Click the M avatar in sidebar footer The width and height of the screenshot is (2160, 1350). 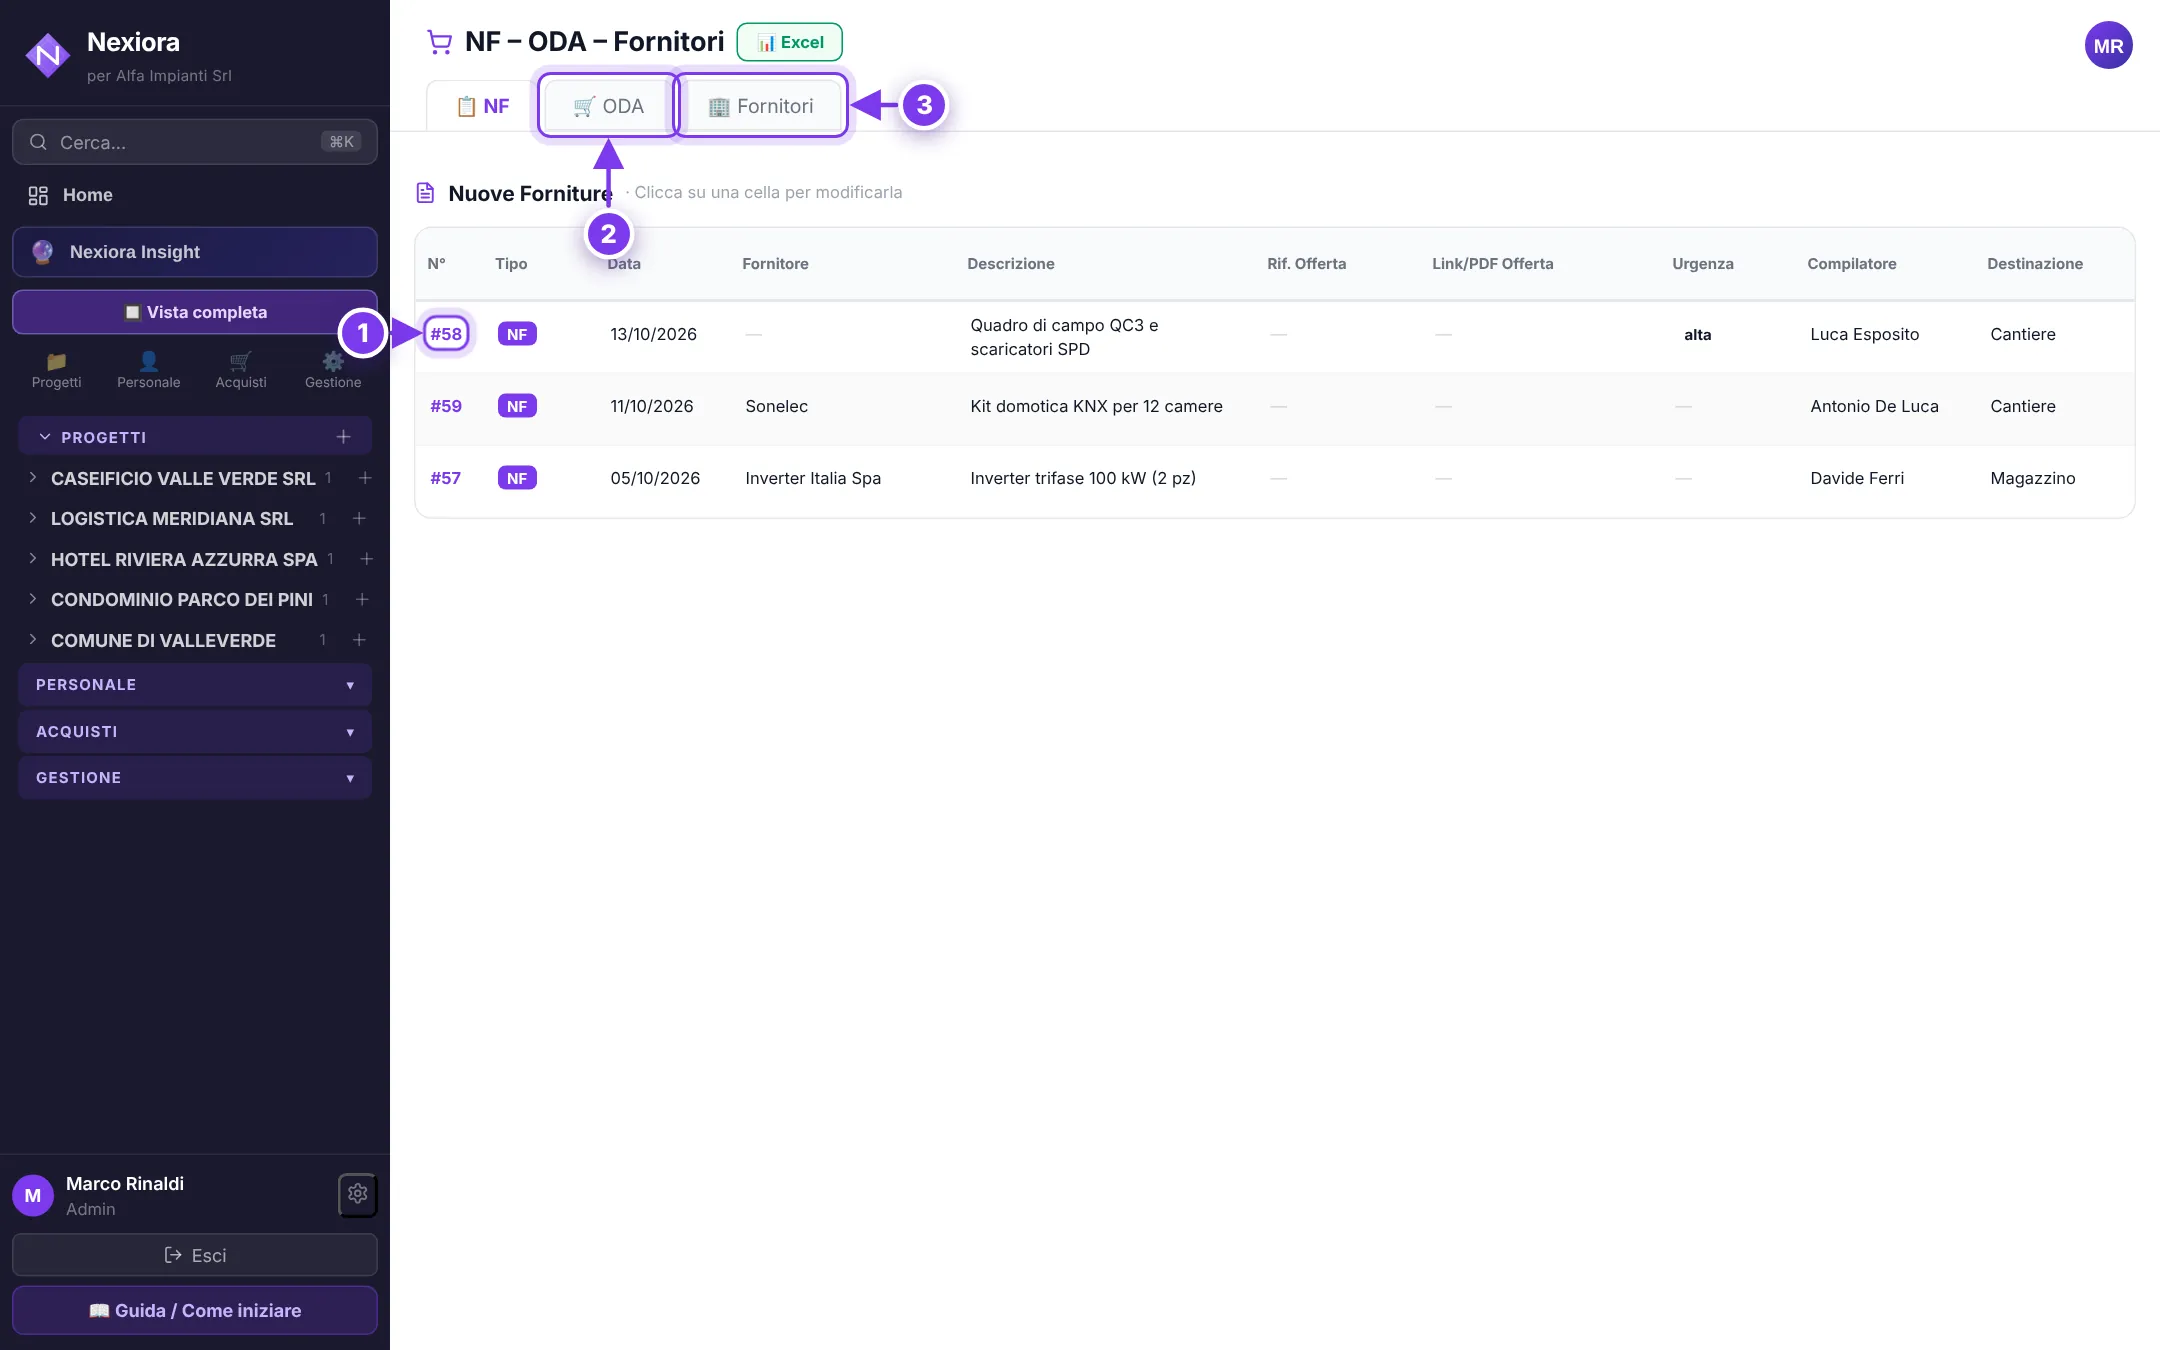tap(33, 1195)
